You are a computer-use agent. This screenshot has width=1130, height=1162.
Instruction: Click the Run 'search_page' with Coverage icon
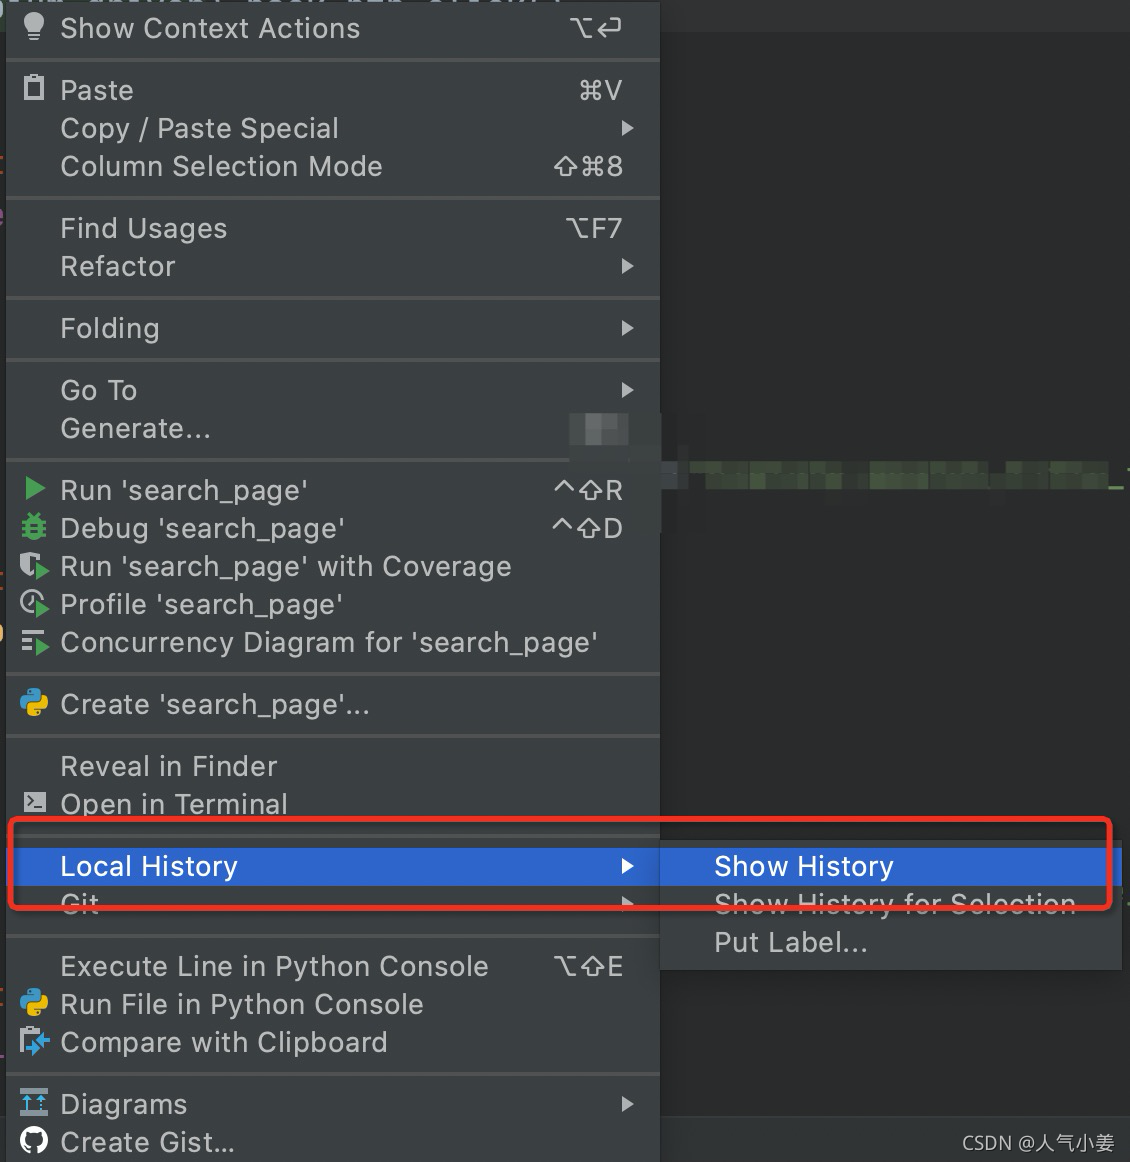click(33, 566)
